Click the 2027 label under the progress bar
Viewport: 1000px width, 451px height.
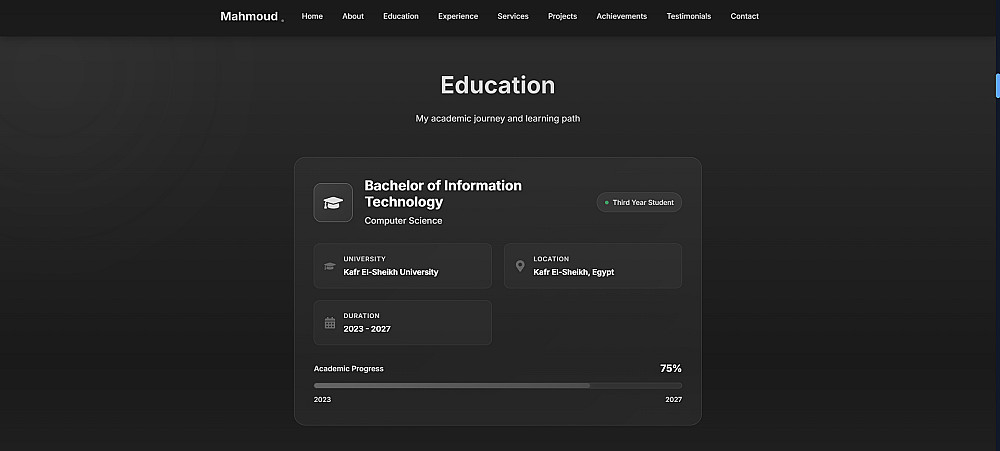pyautogui.click(x=673, y=400)
